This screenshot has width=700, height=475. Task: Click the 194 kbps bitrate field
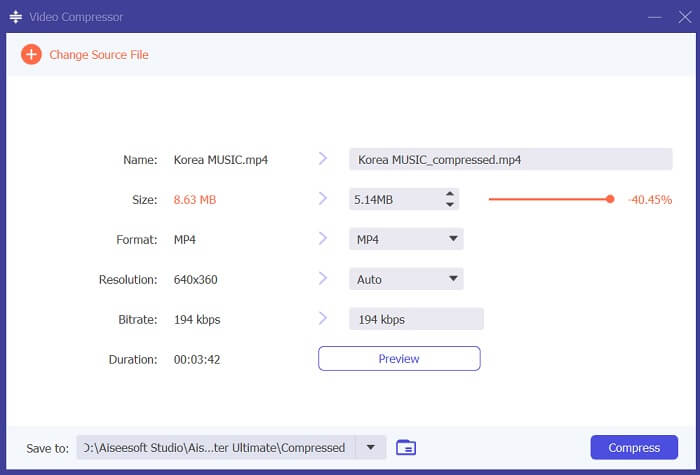(x=415, y=319)
